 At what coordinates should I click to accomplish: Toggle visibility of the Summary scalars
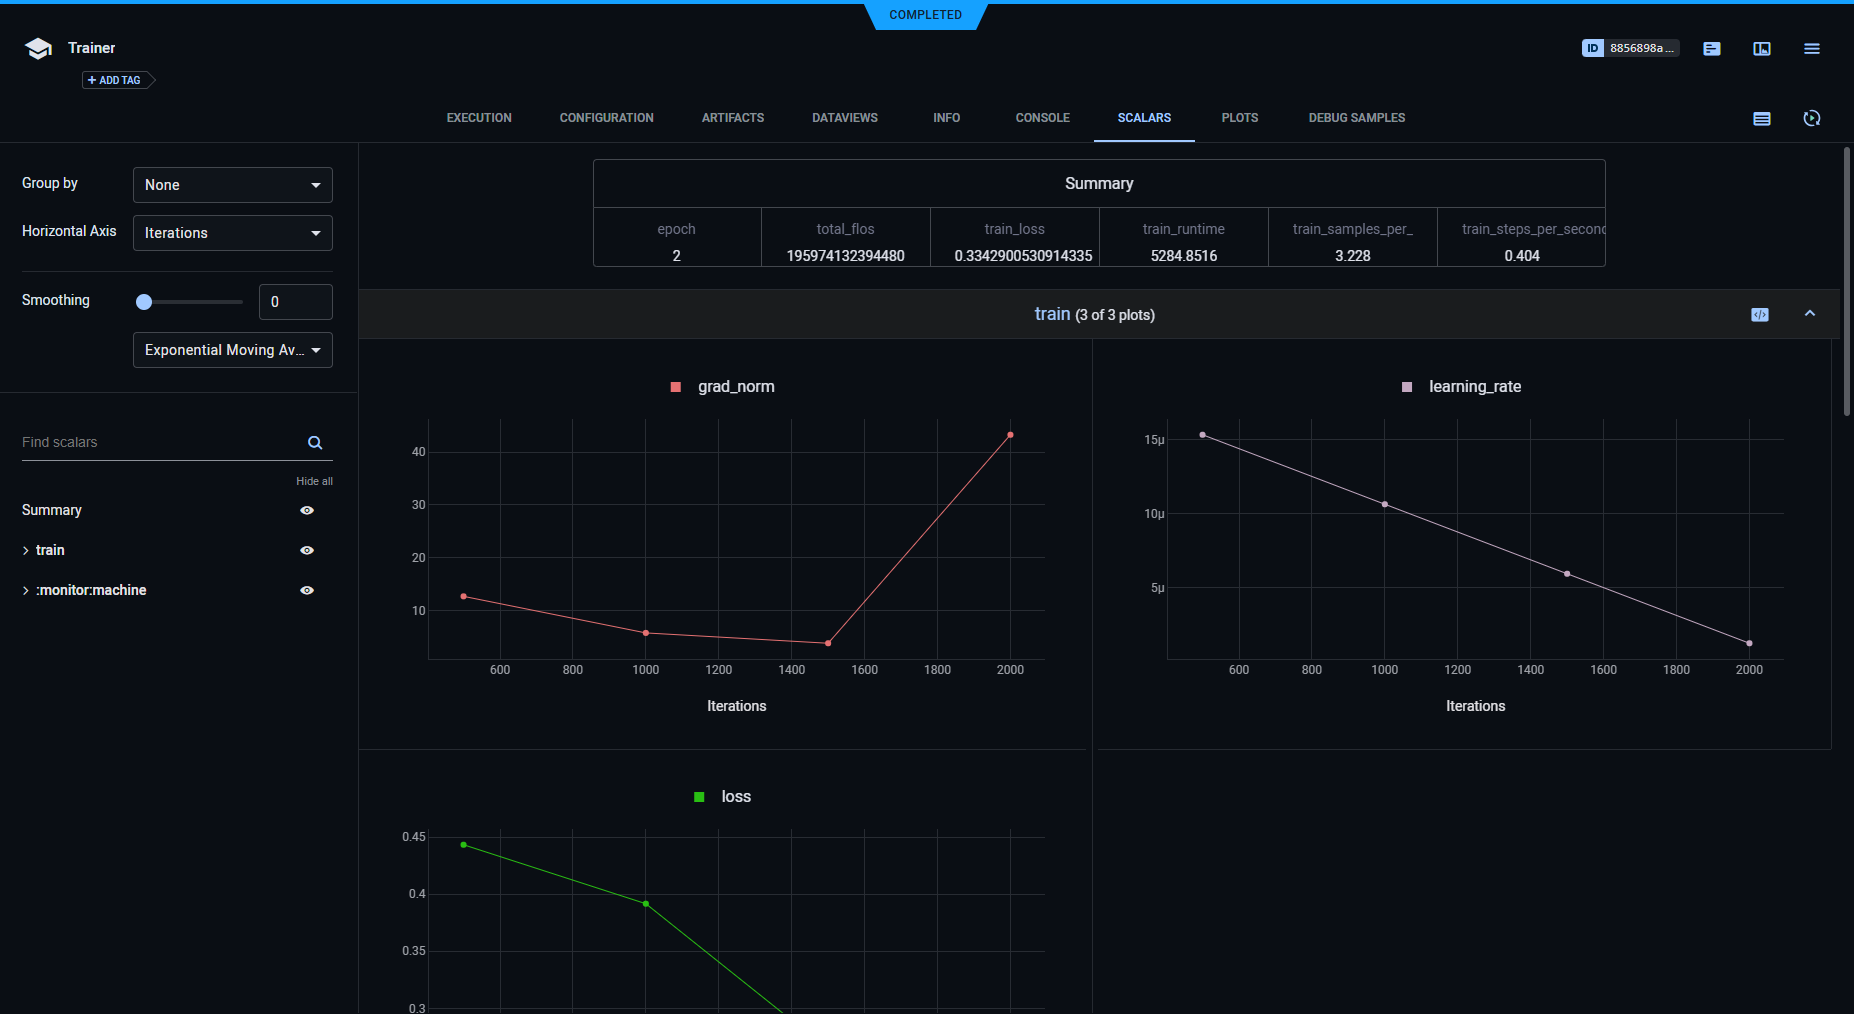pyautogui.click(x=307, y=510)
